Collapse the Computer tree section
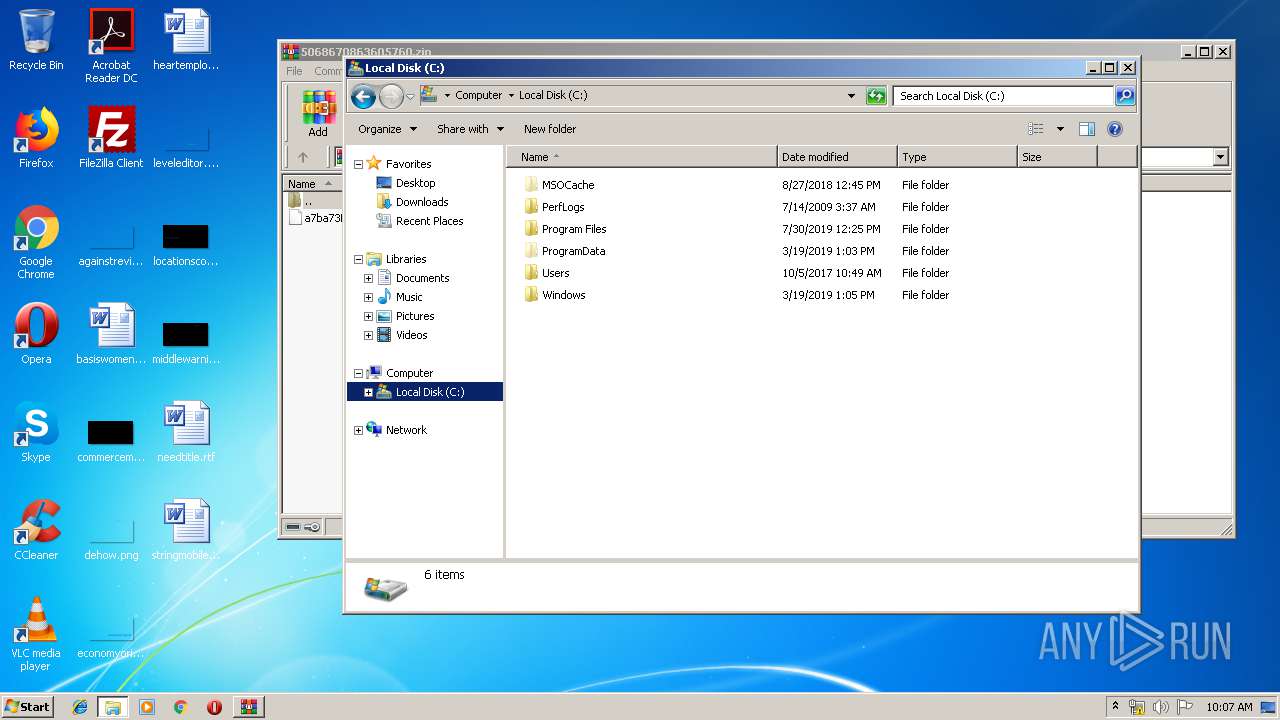1280x720 pixels. 358,373
